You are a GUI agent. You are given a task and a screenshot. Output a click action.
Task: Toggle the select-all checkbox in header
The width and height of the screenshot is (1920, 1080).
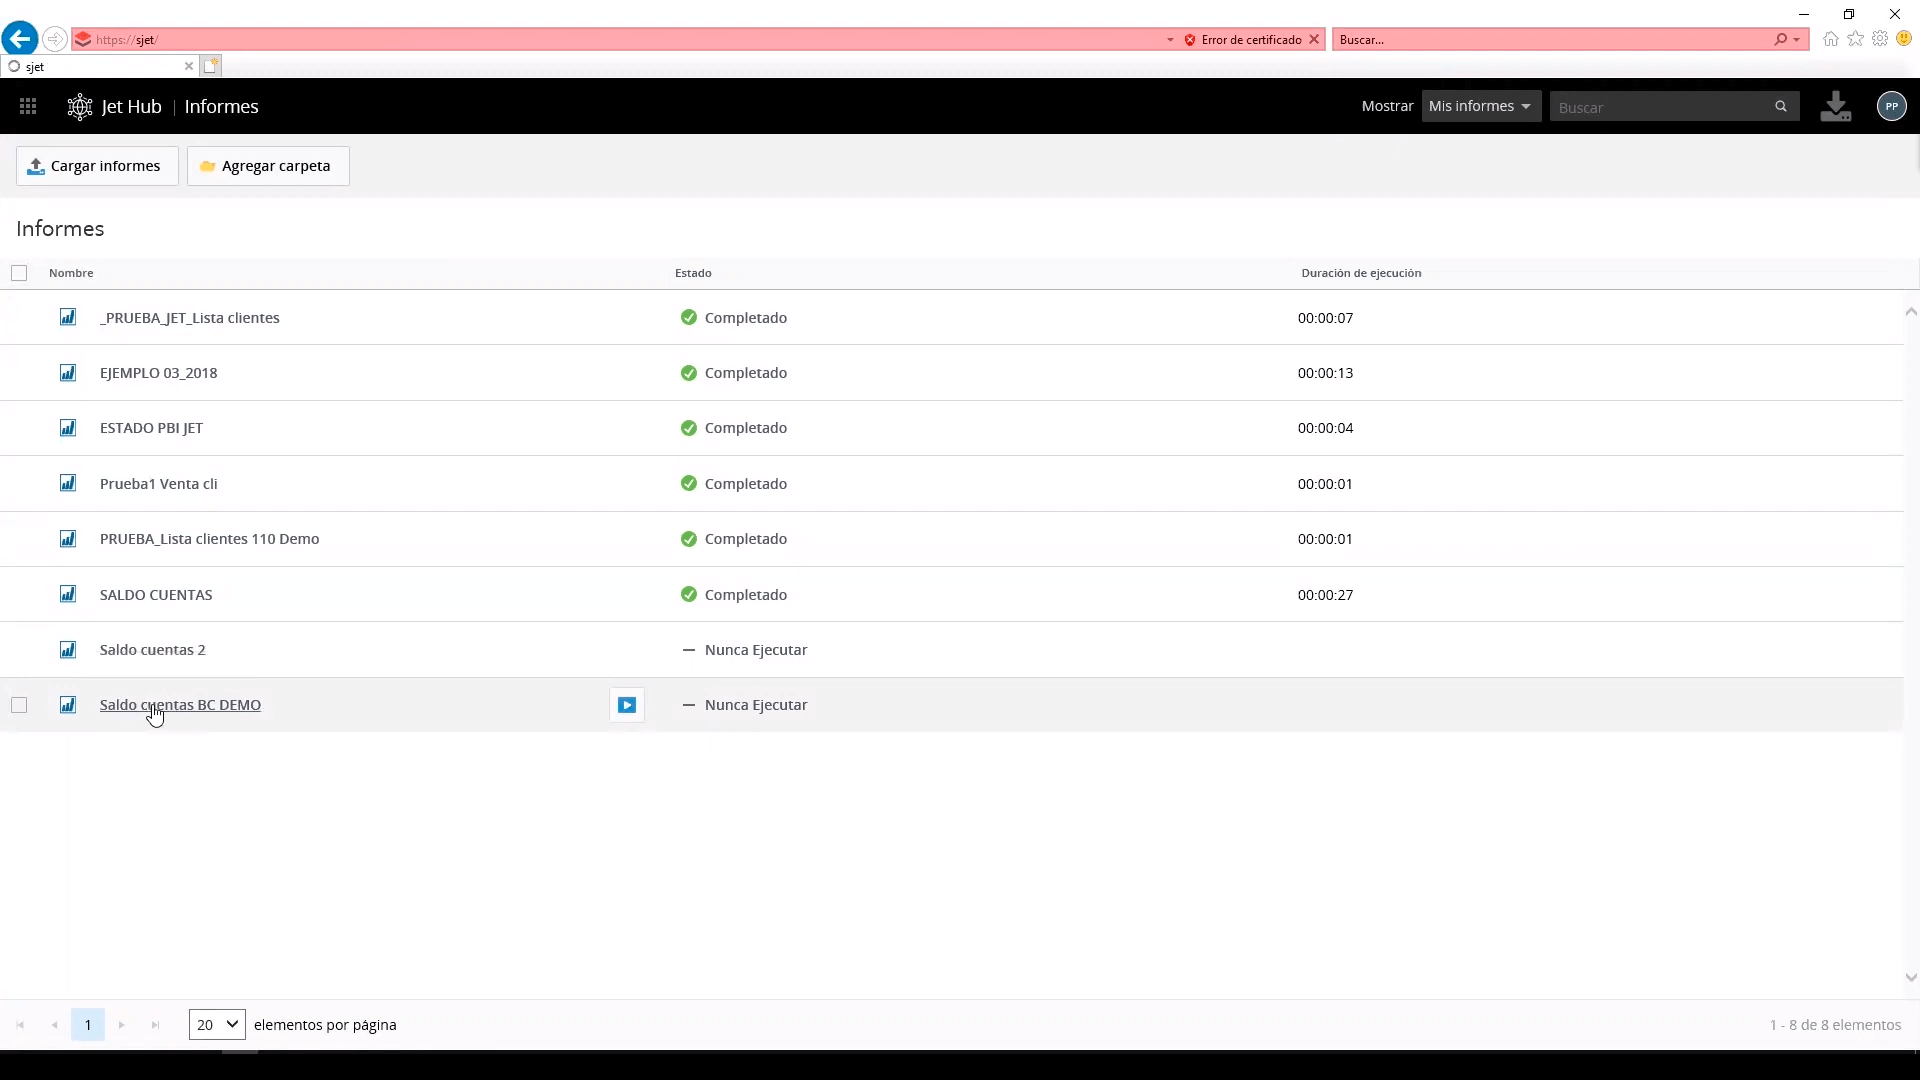pos(19,273)
